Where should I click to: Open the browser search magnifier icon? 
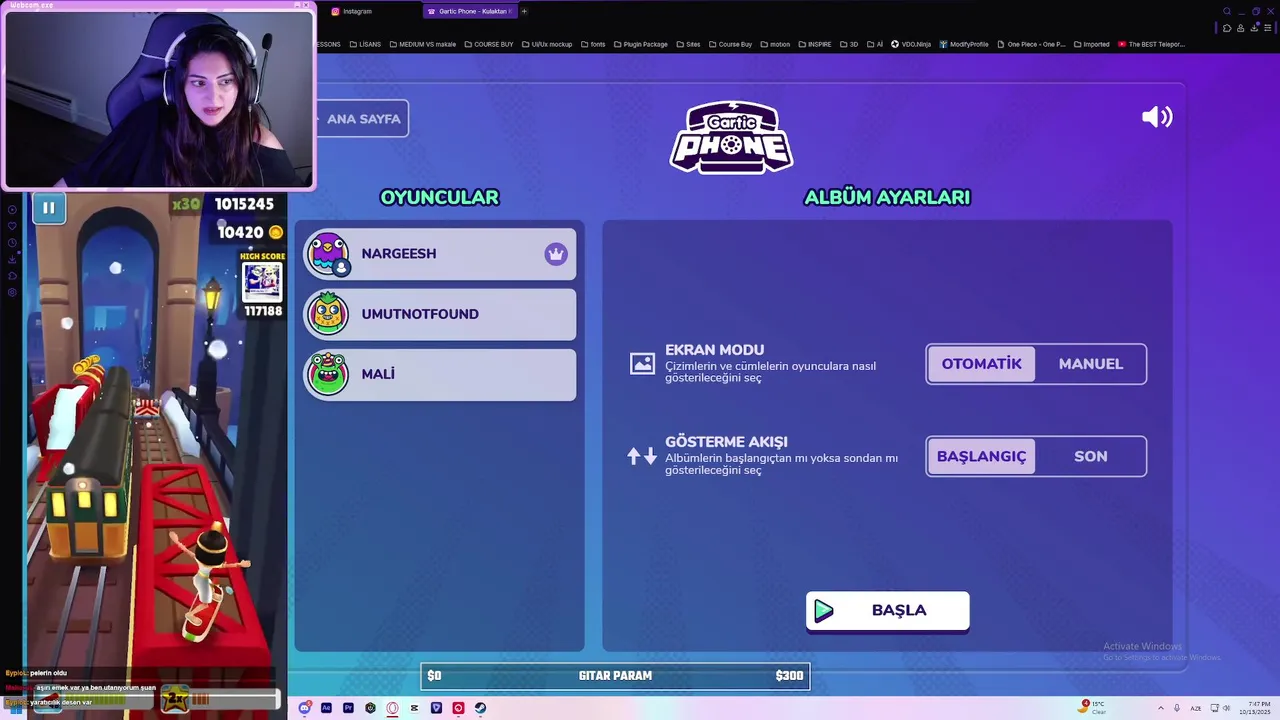click(x=1227, y=11)
